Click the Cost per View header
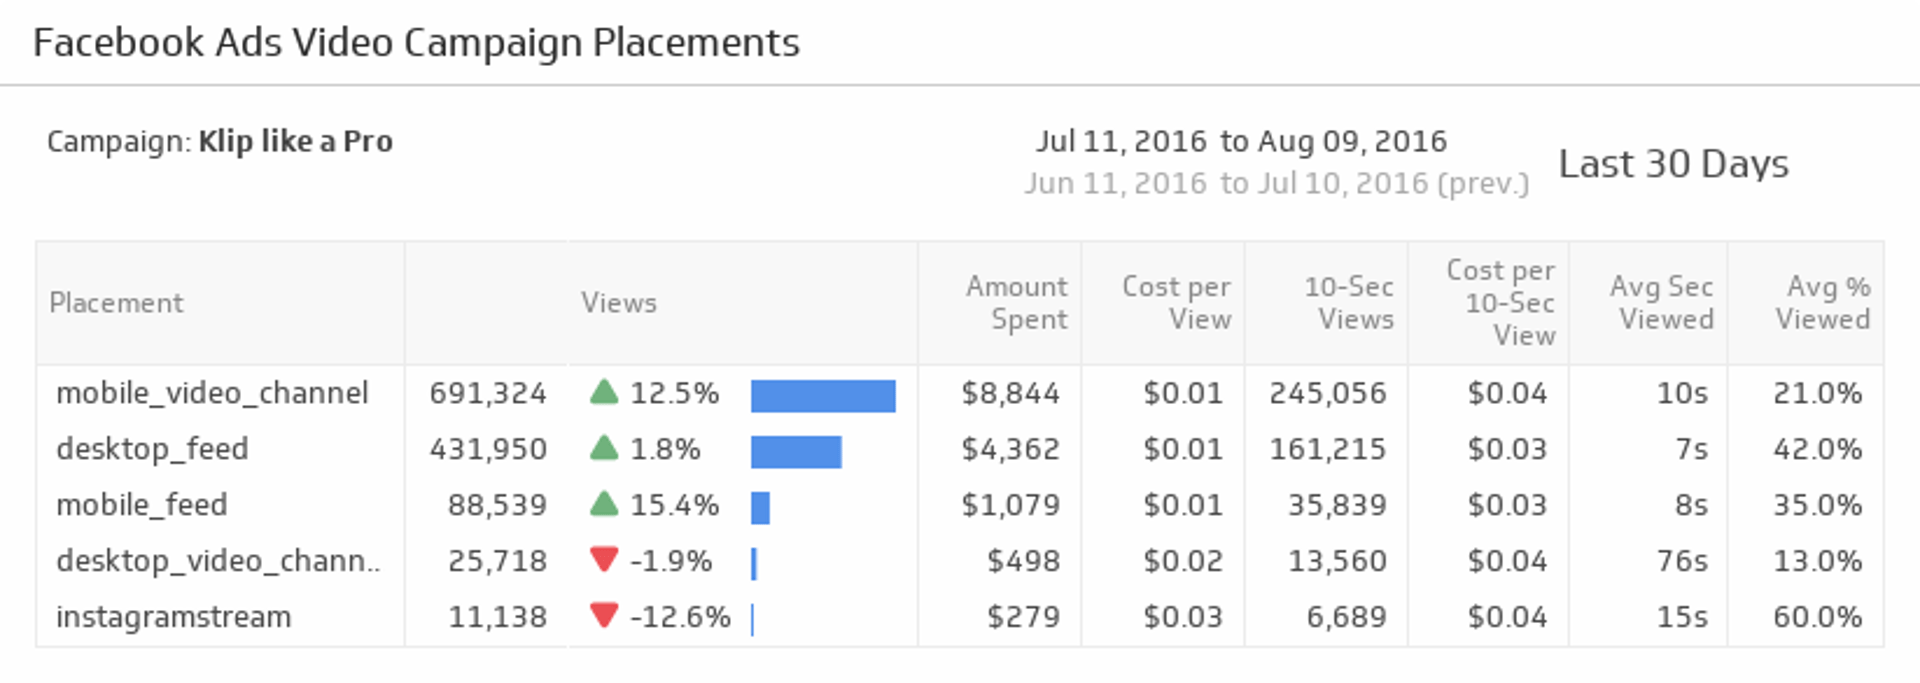This screenshot has width=1920, height=683. (1176, 303)
